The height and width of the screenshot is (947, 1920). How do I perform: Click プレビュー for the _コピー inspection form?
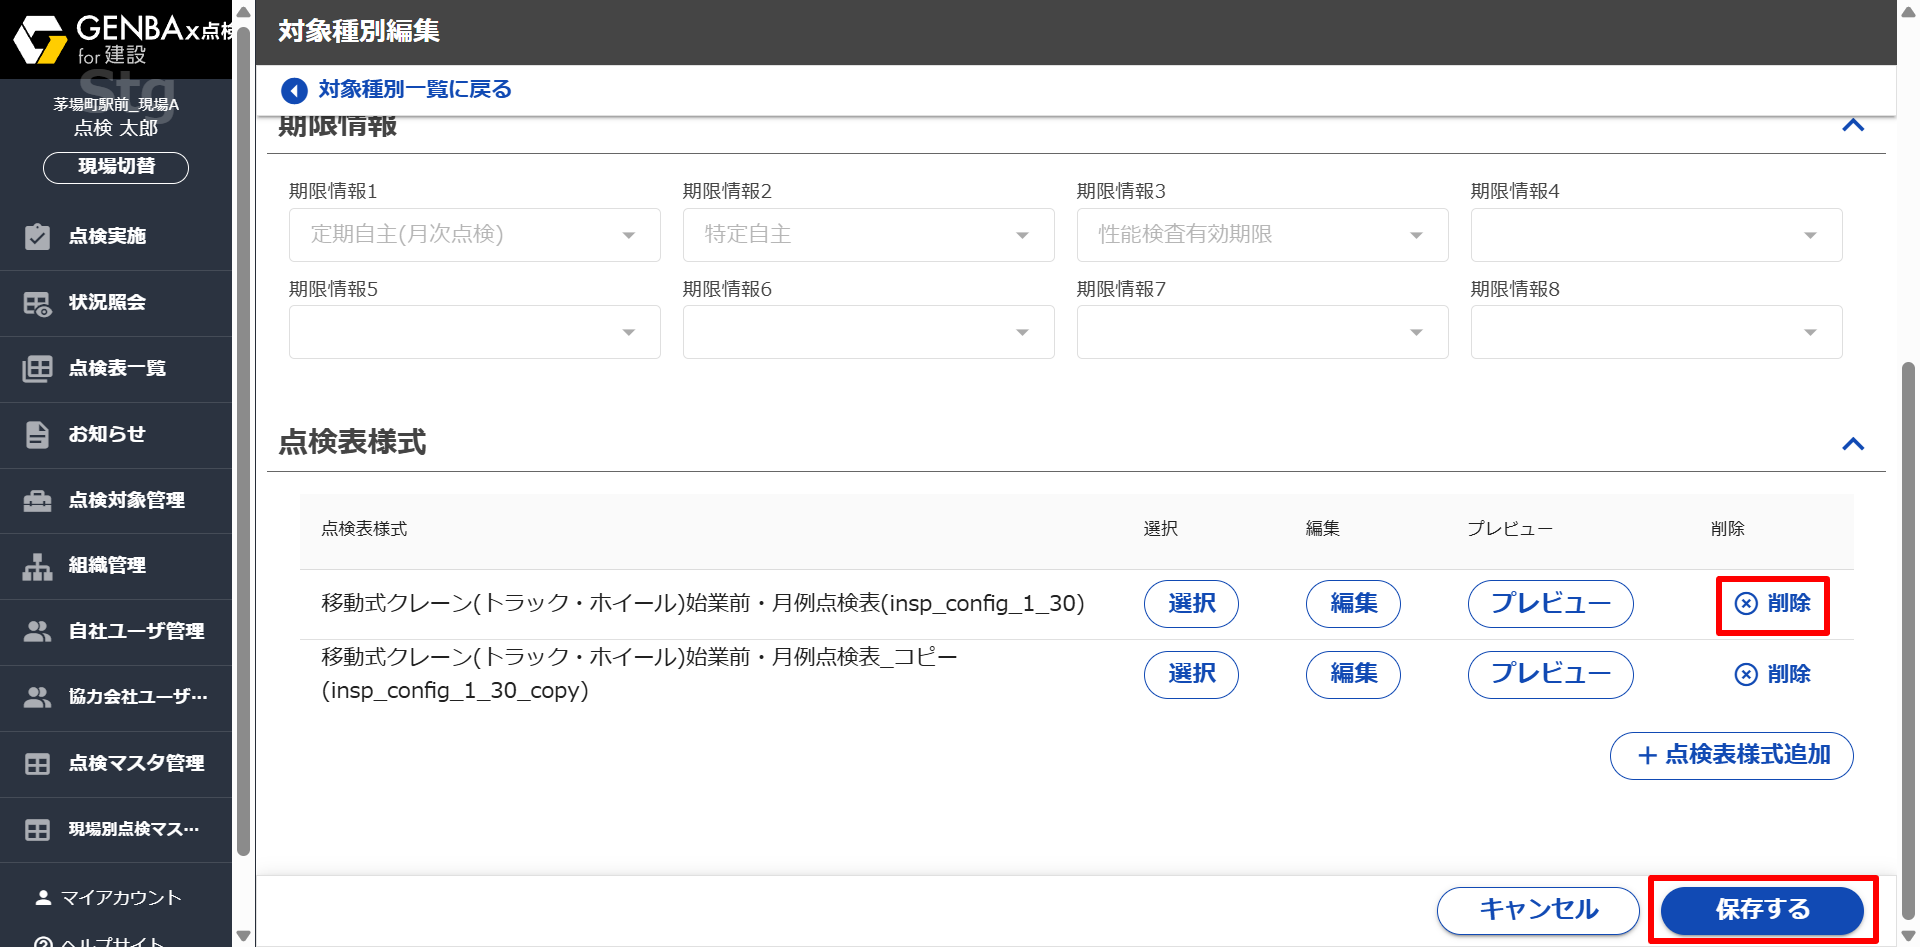pos(1550,674)
